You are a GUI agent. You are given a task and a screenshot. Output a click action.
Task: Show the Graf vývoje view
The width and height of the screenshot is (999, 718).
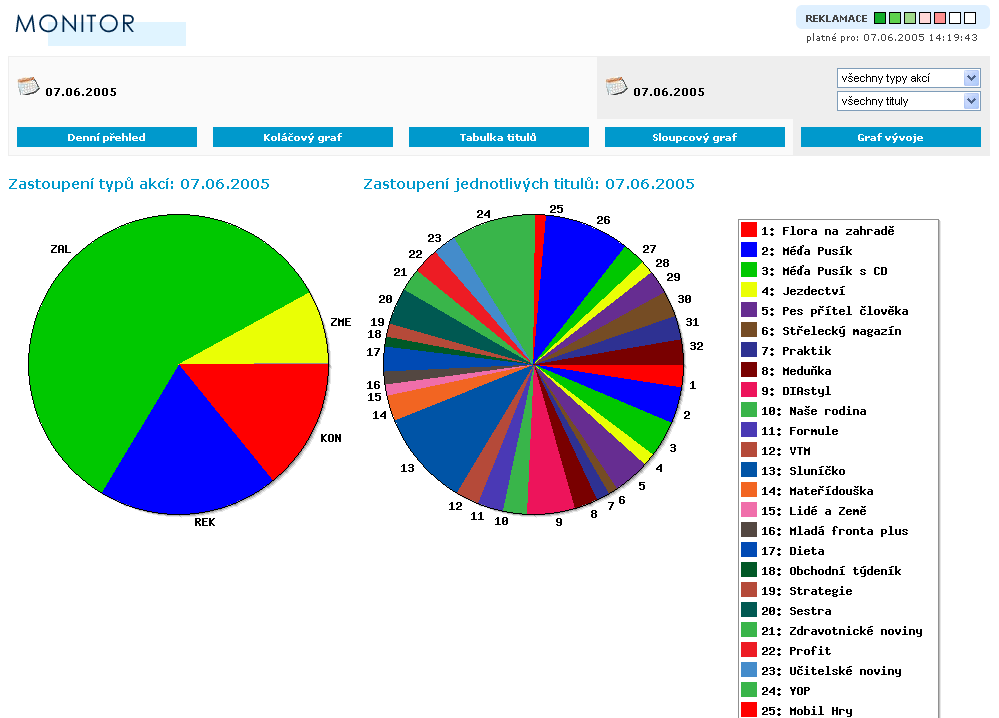[891, 137]
